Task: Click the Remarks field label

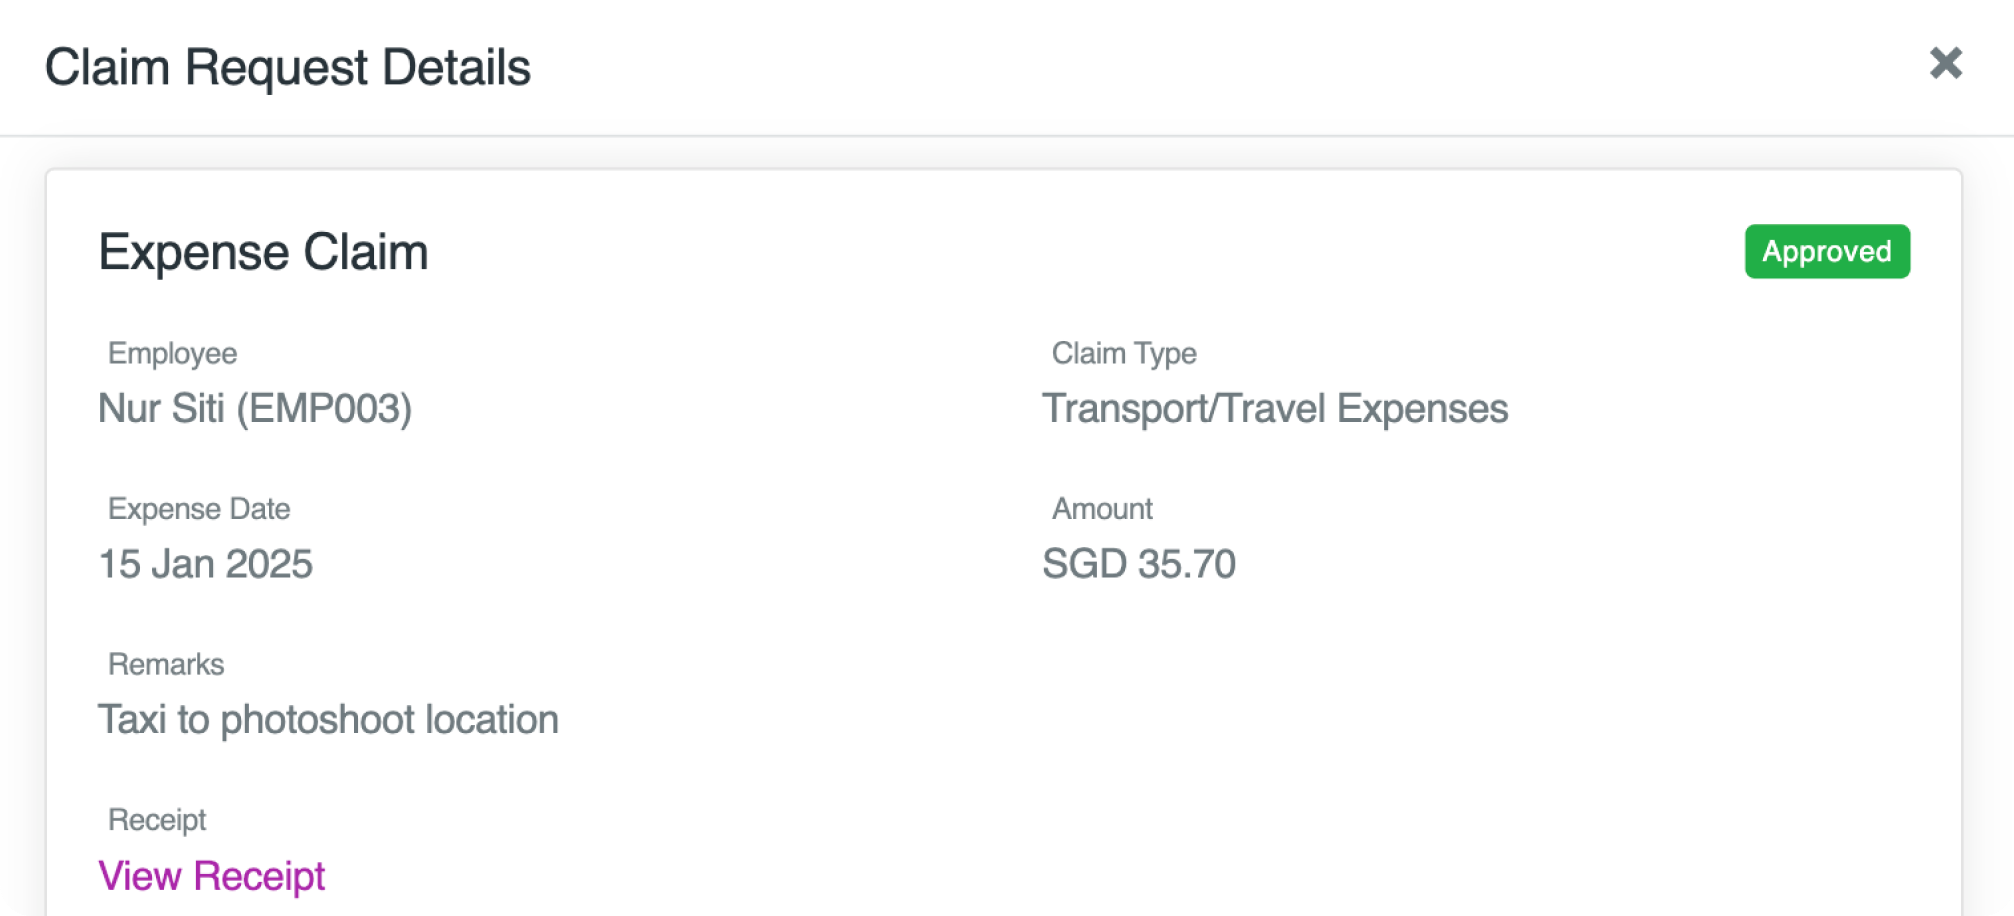Action: coord(165,663)
